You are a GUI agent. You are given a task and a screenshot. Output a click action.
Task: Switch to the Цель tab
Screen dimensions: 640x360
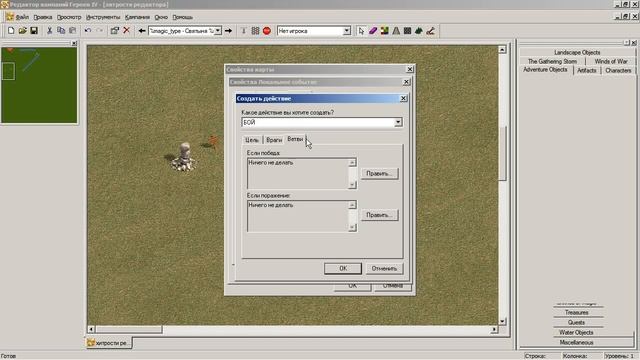pyautogui.click(x=252, y=140)
